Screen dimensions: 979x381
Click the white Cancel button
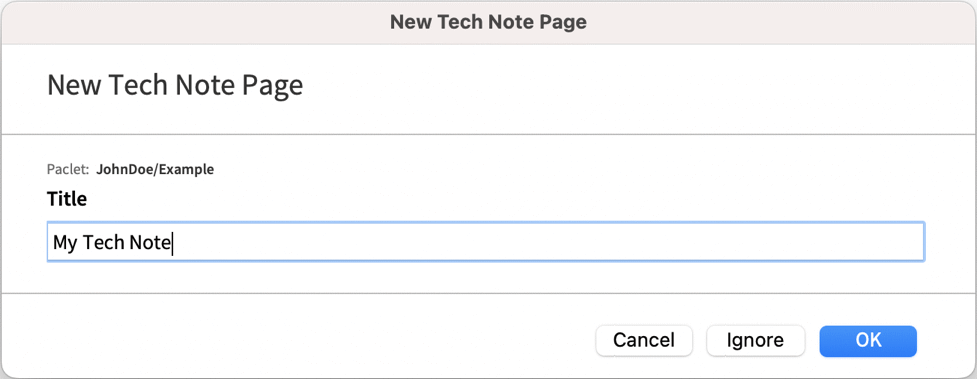pyautogui.click(x=644, y=341)
